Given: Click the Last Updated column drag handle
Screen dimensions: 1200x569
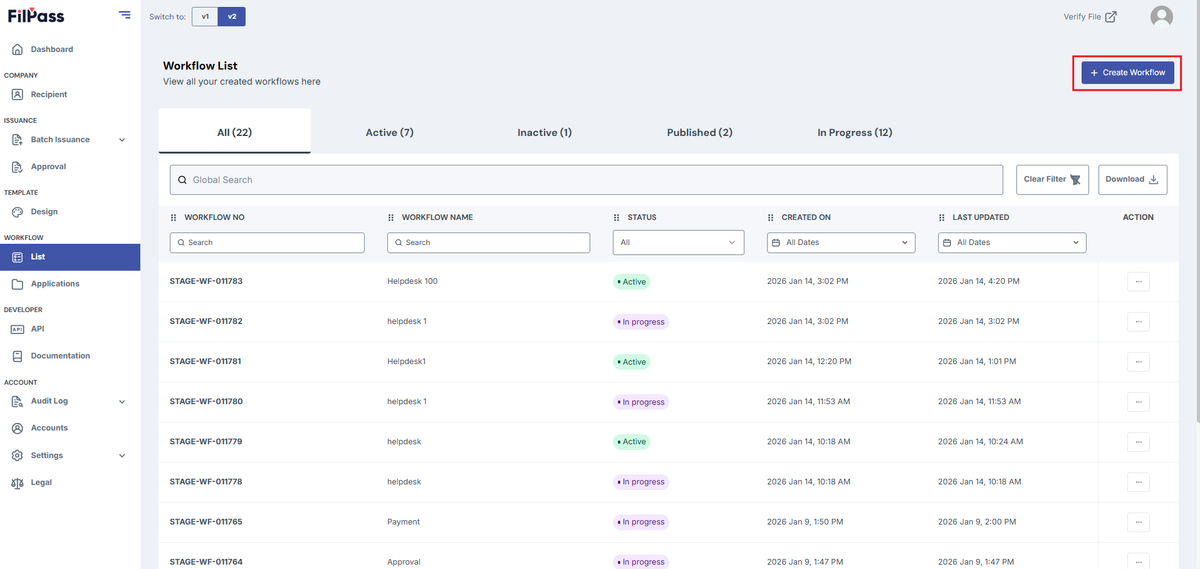Looking at the screenshot, I should click(942, 217).
